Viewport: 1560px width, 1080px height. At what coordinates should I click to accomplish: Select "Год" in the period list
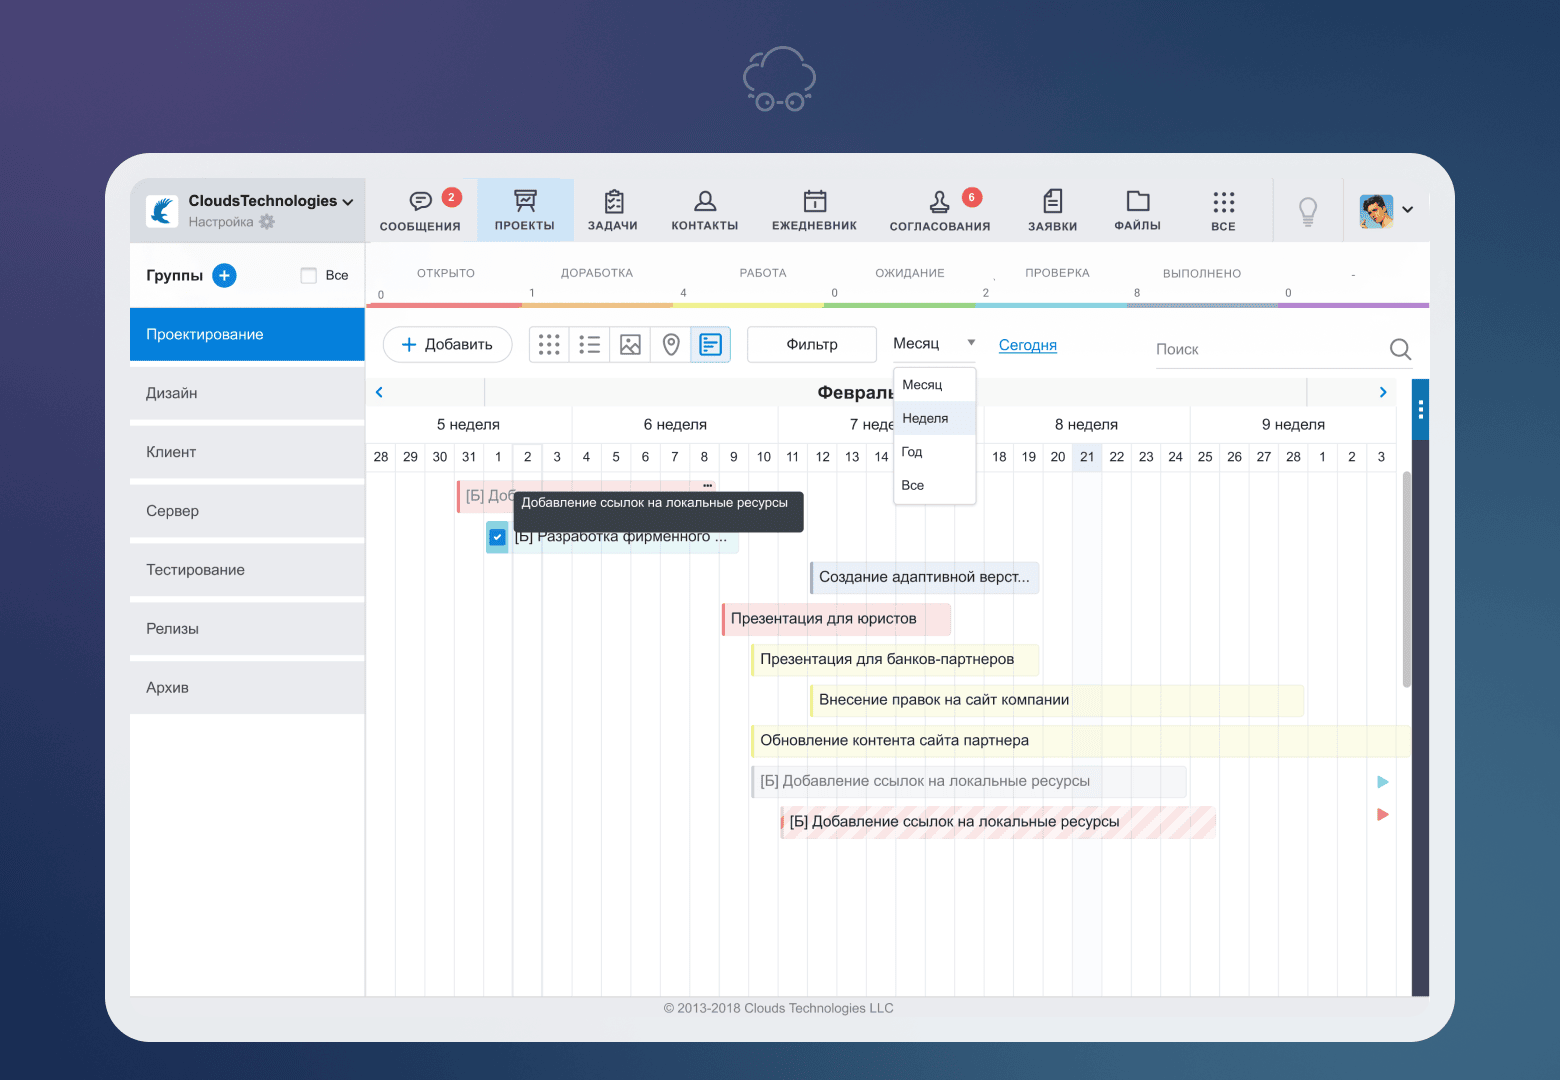912,452
